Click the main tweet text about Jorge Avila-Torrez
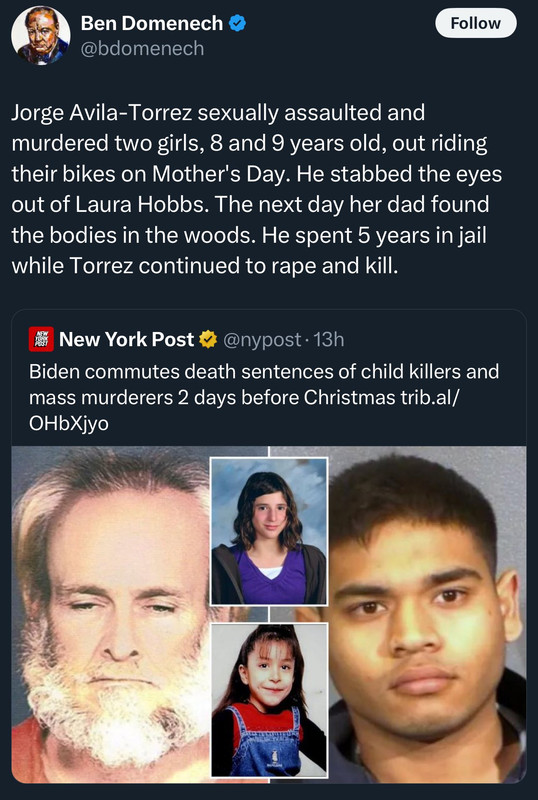 click(257, 189)
